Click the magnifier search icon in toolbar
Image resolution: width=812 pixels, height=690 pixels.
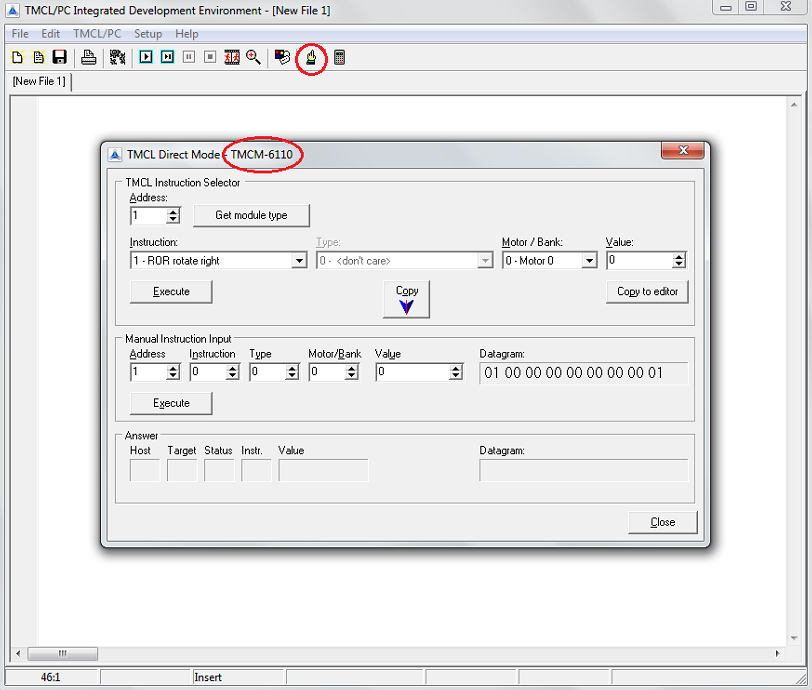(x=253, y=58)
